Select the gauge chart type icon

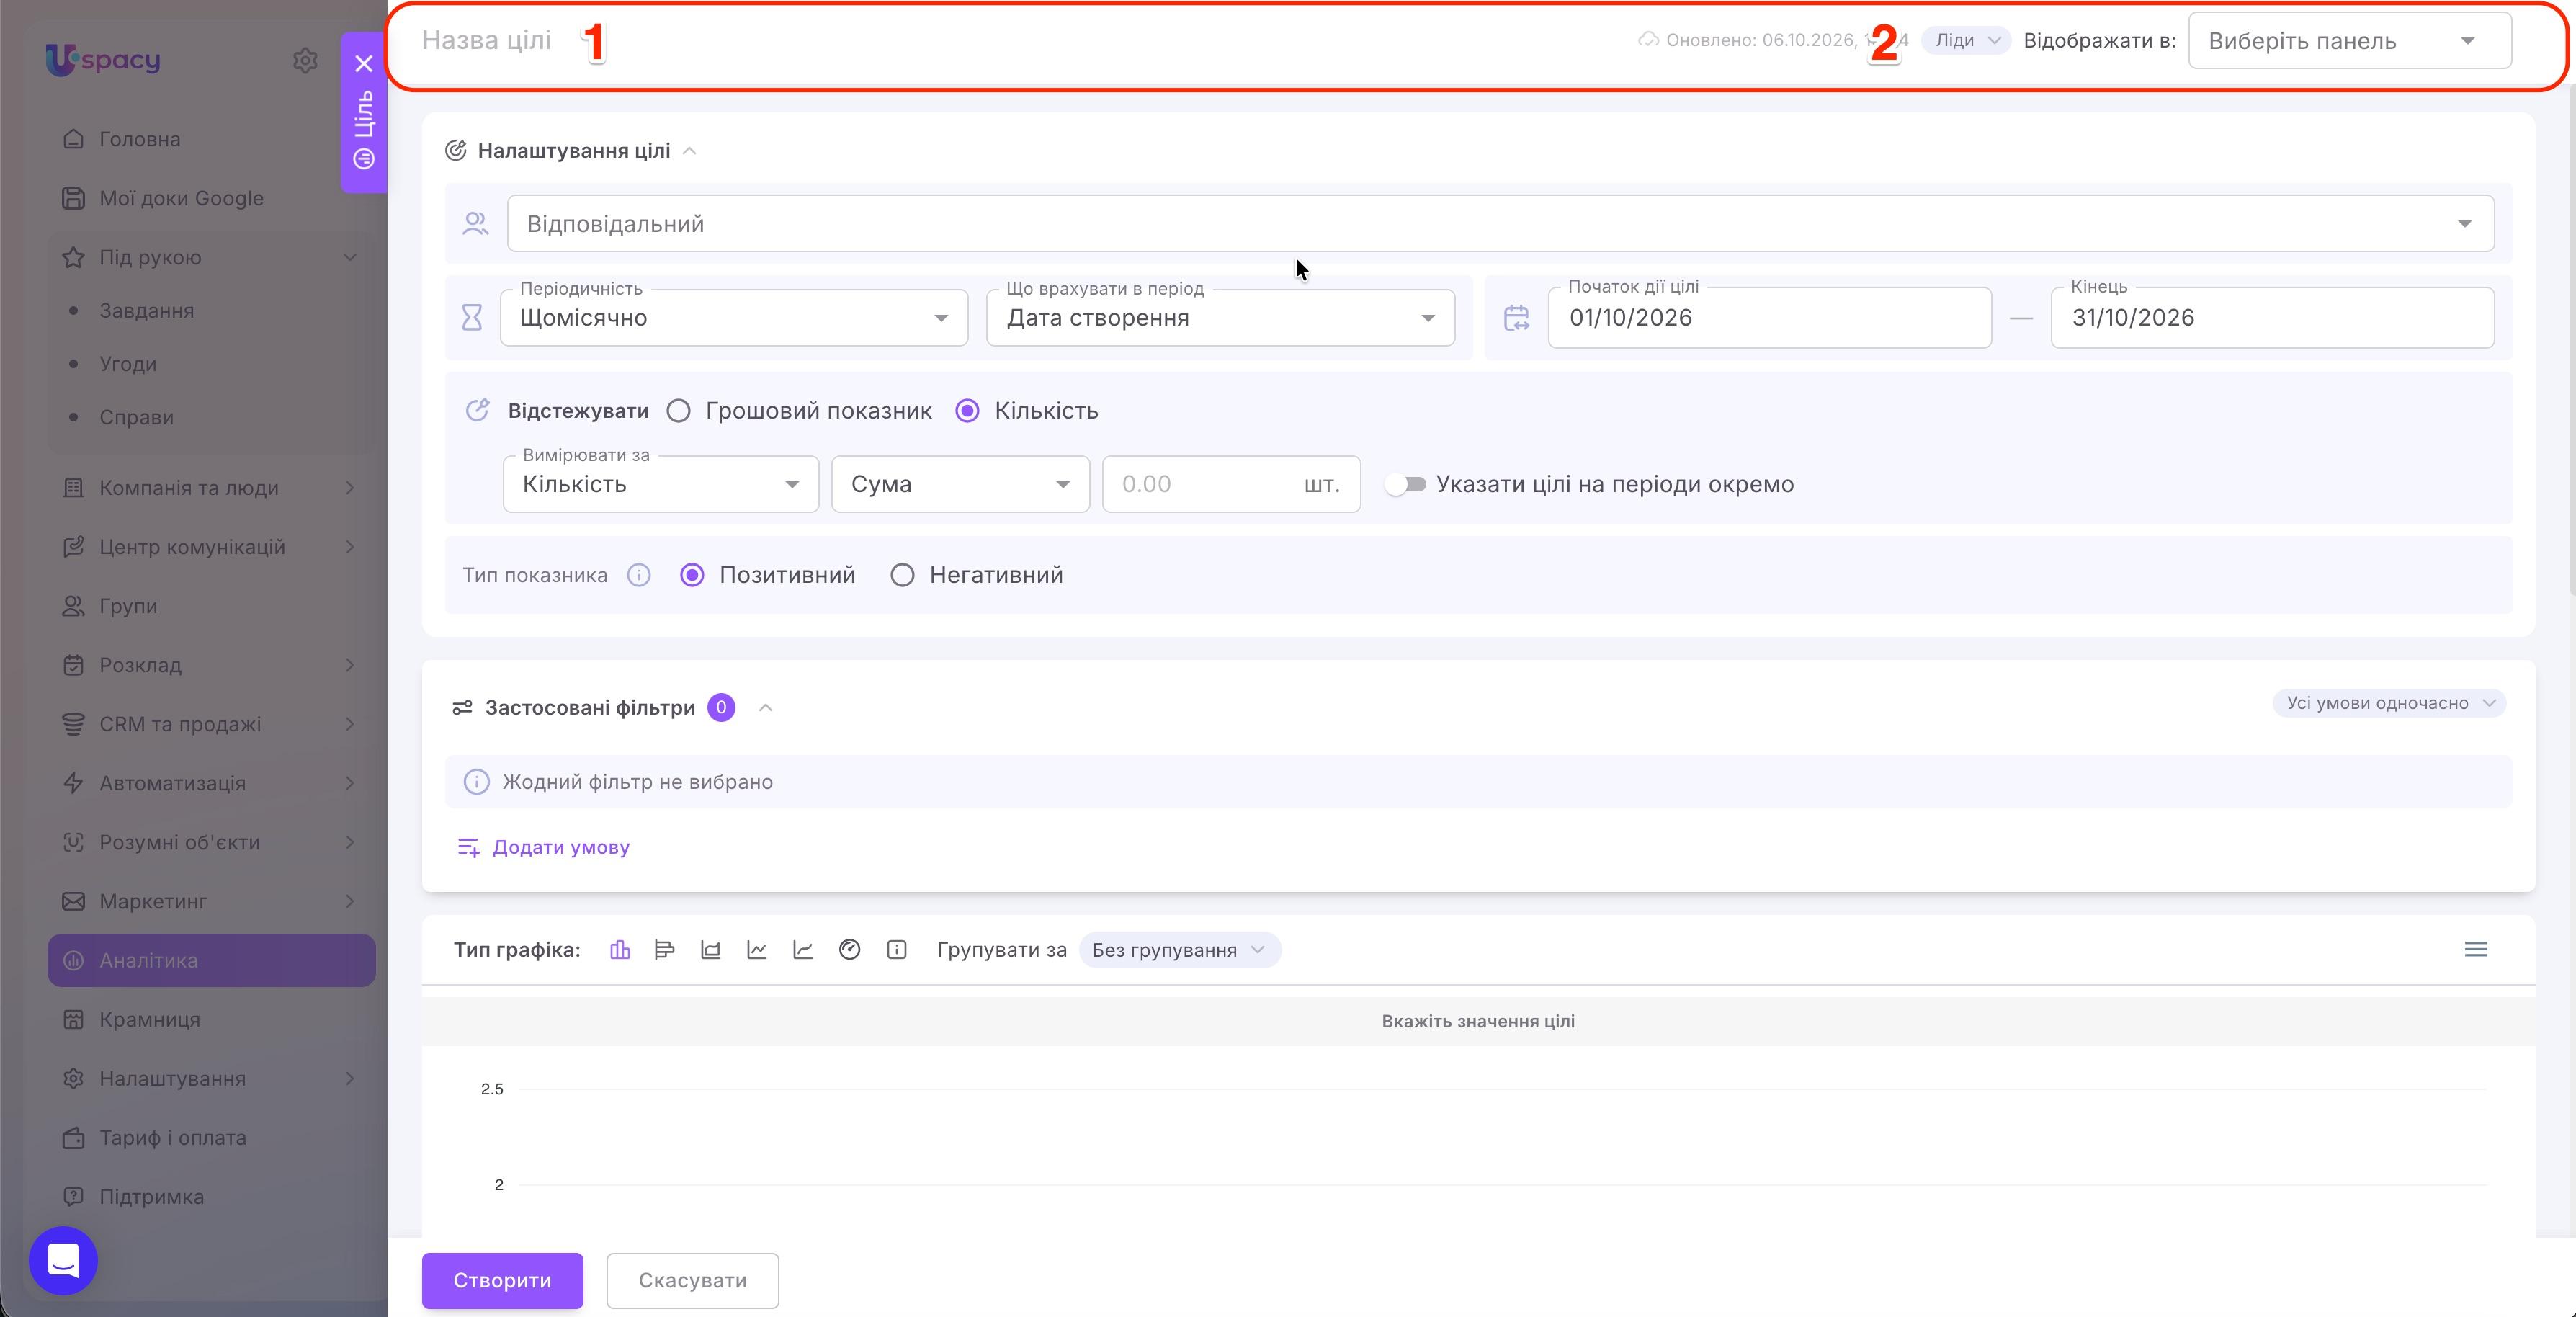(850, 950)
